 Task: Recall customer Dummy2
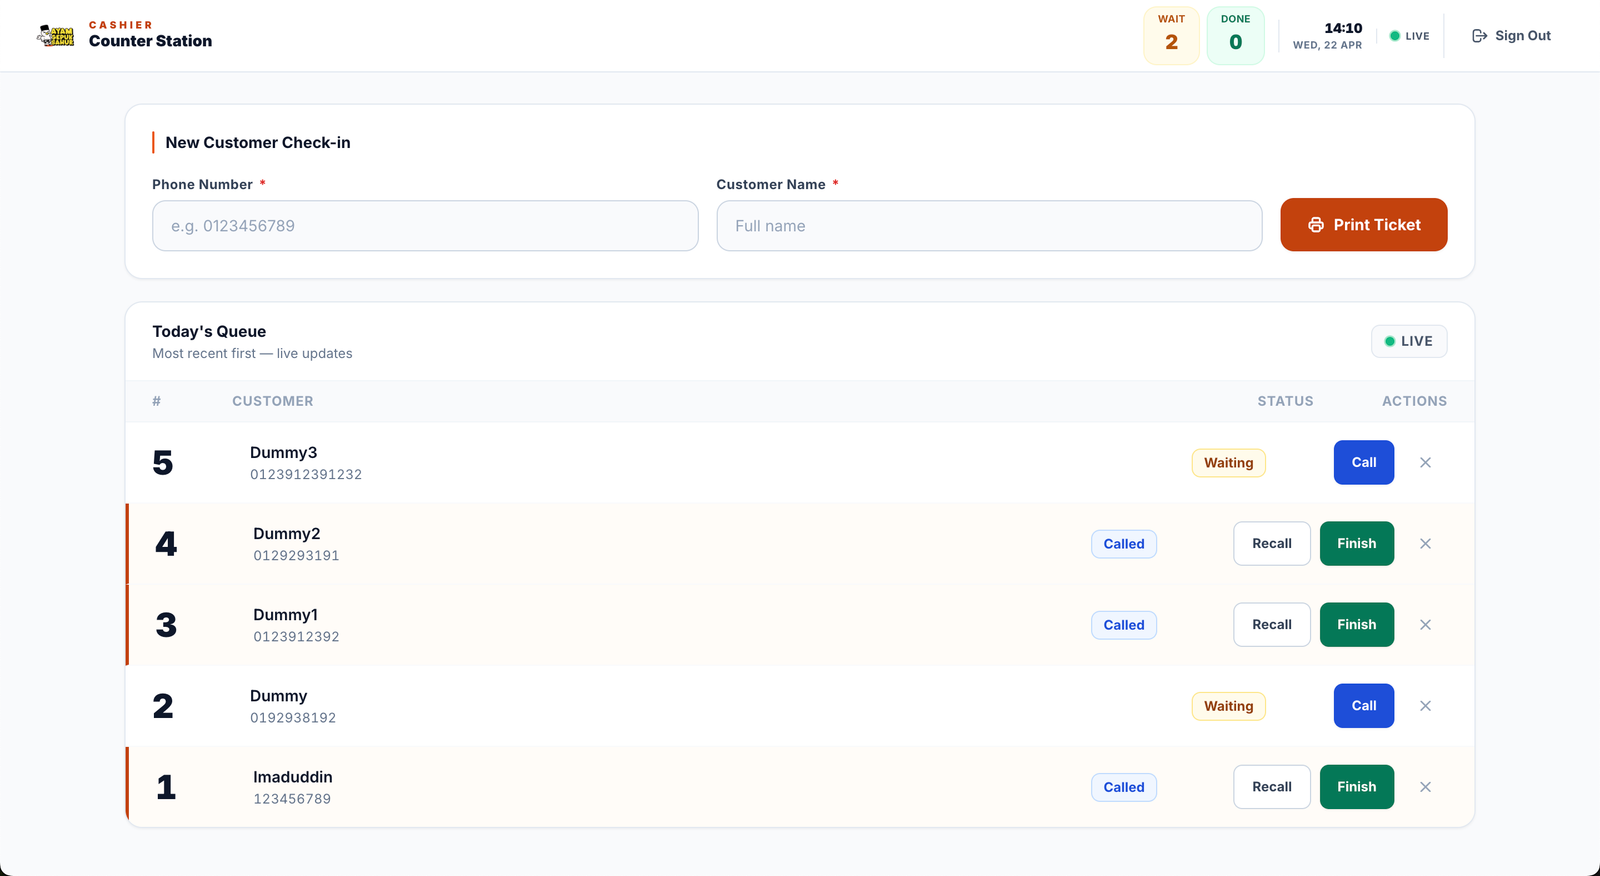point(1271,544)
